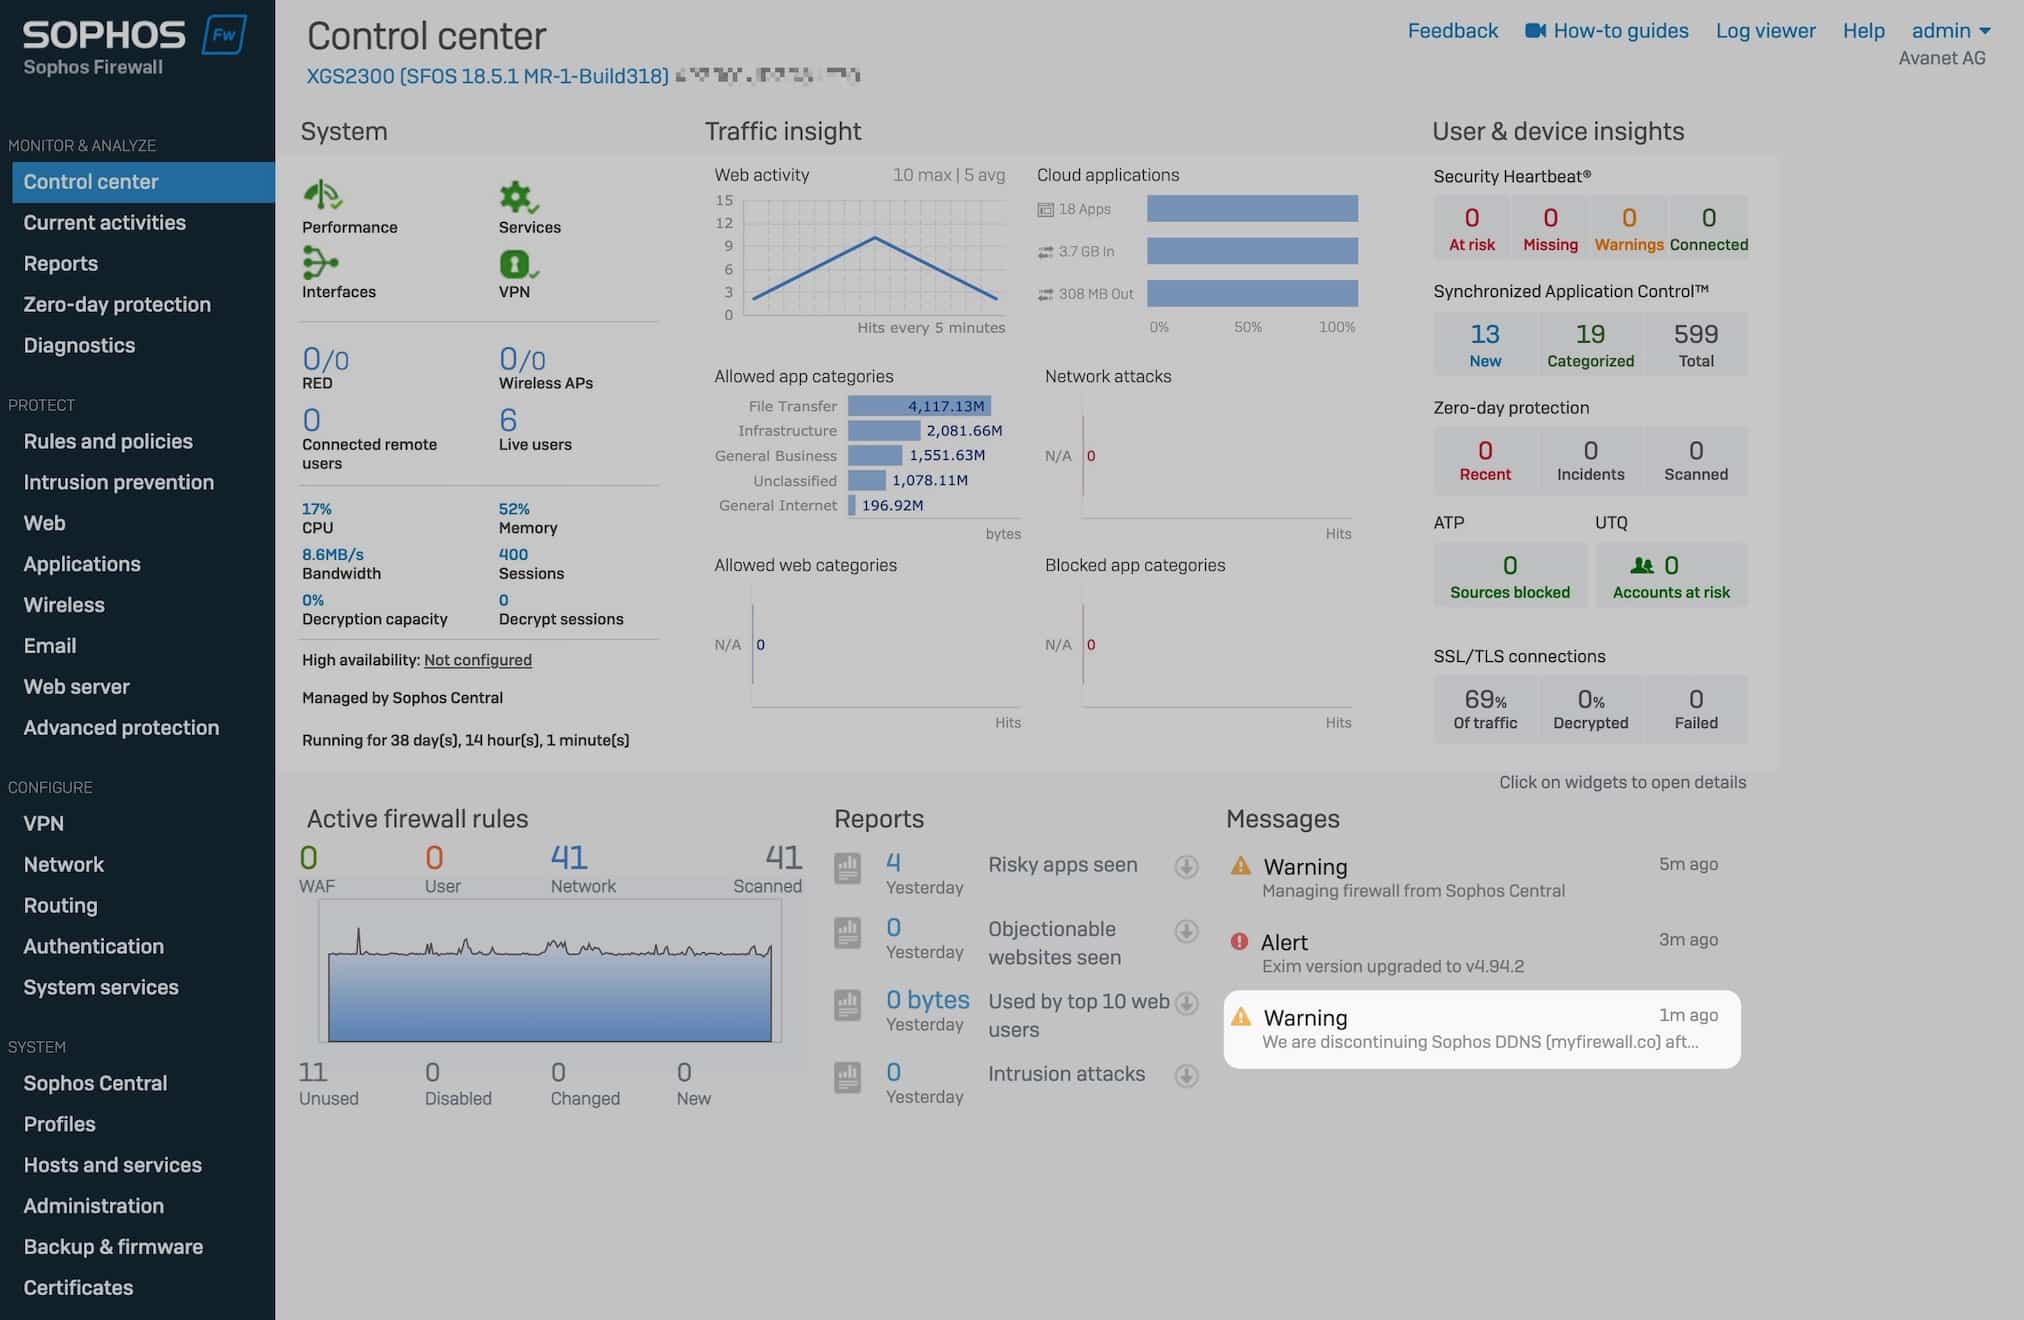This screenshot has height=1320, width=2024.
Task: Open the Feedback link
Action: tap(1452, 31)
